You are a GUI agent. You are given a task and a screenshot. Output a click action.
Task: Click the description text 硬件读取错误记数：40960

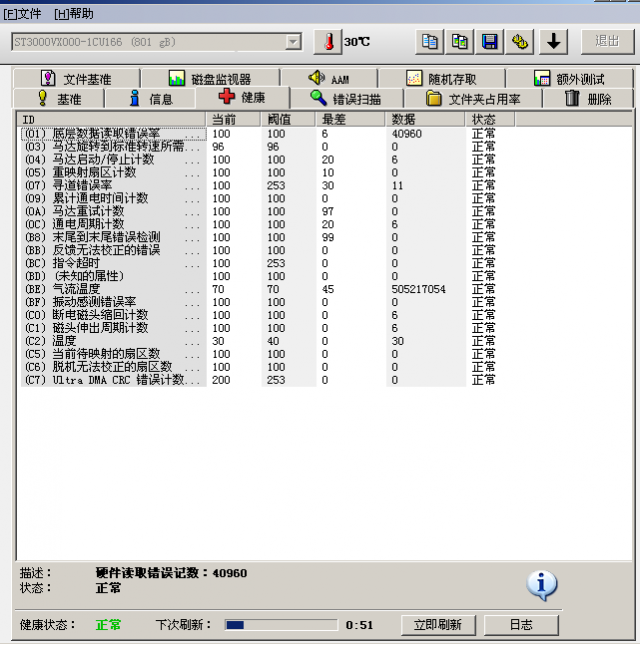click(172, 573)
